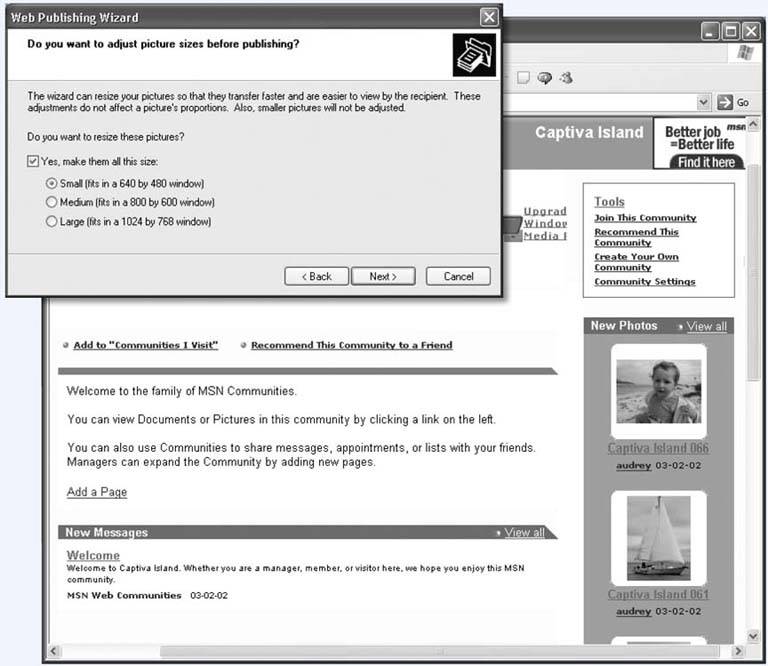Select Medium 800 by 600 option
Viewport: 768px width, 666px height.
(x=52, y=202)
